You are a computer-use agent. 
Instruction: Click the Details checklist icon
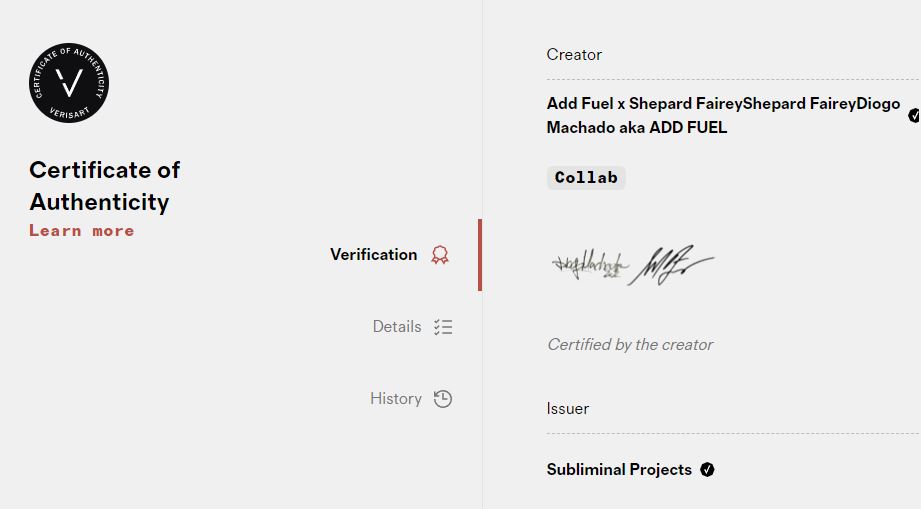[443, 327]
